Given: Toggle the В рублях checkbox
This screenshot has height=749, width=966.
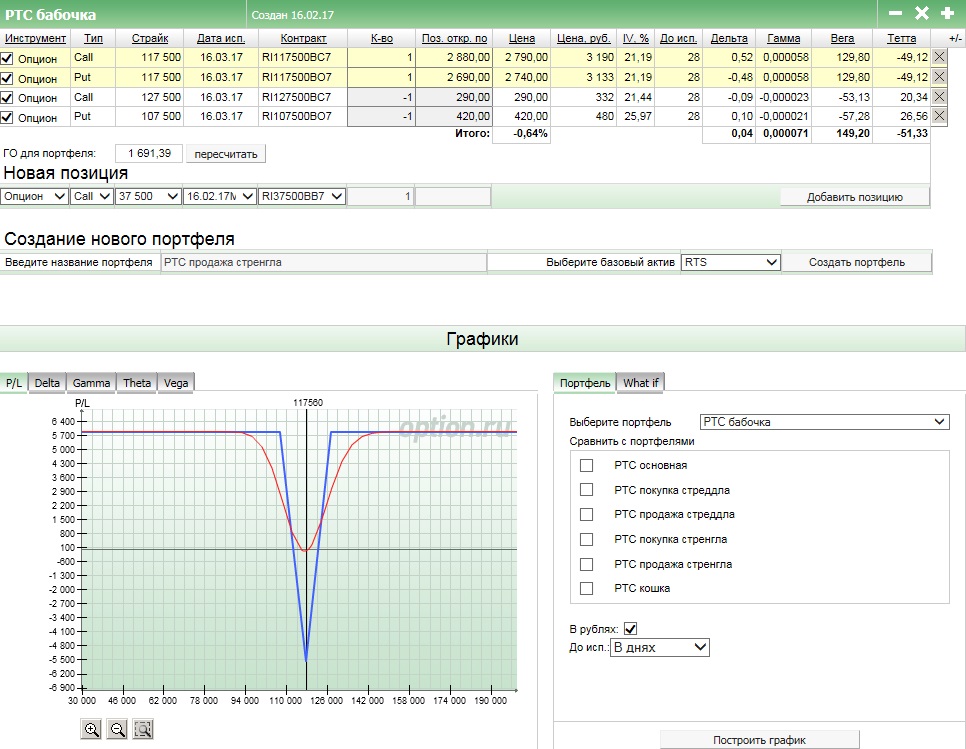Looking at the screenshot, I should (630, 629).
